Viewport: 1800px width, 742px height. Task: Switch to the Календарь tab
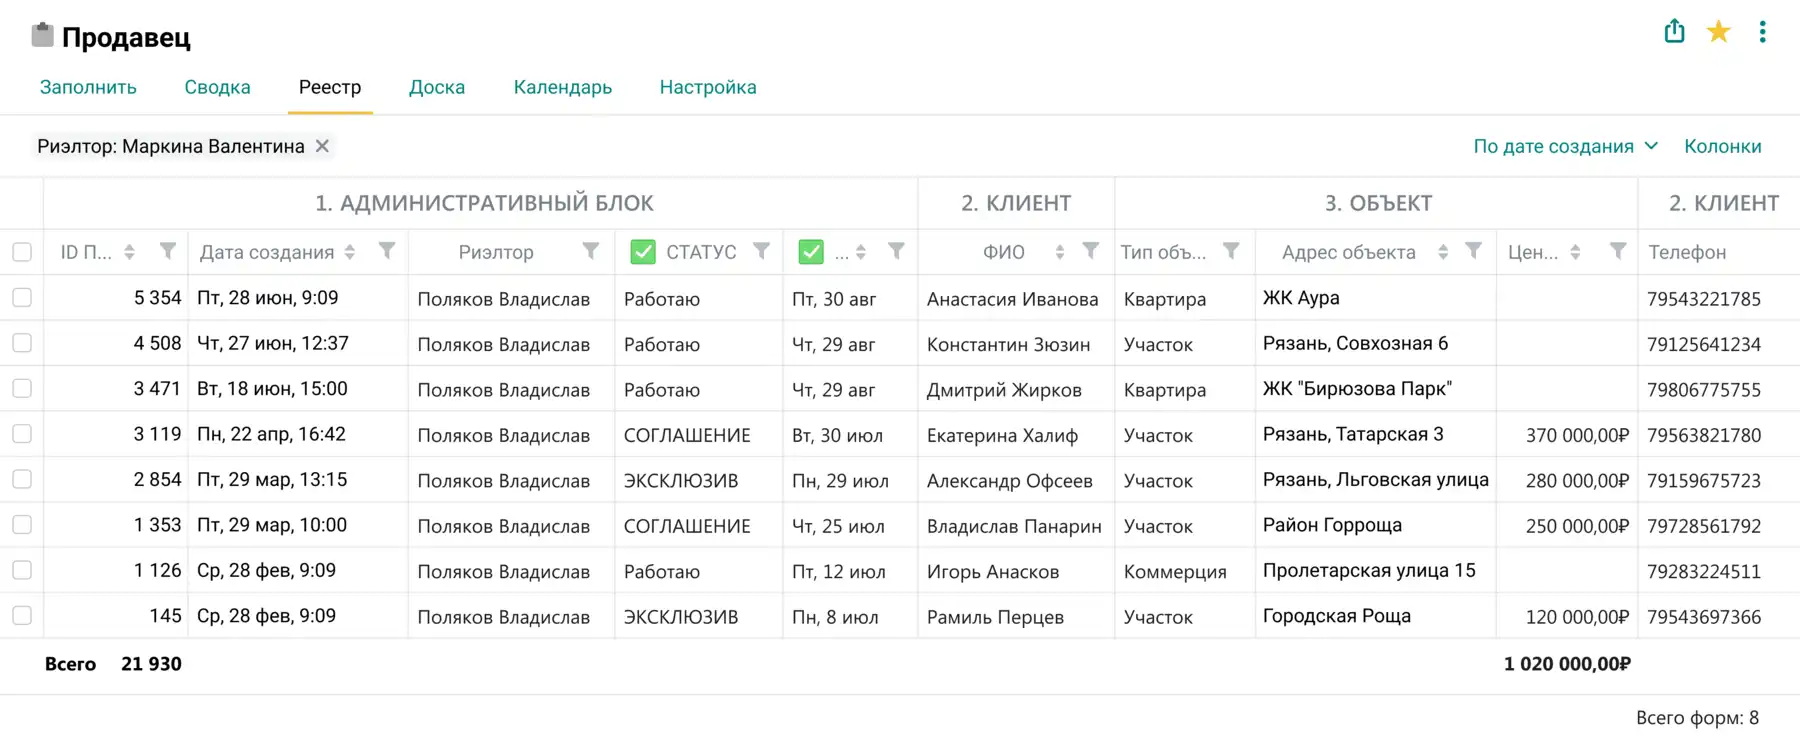[x=562, y=87]
